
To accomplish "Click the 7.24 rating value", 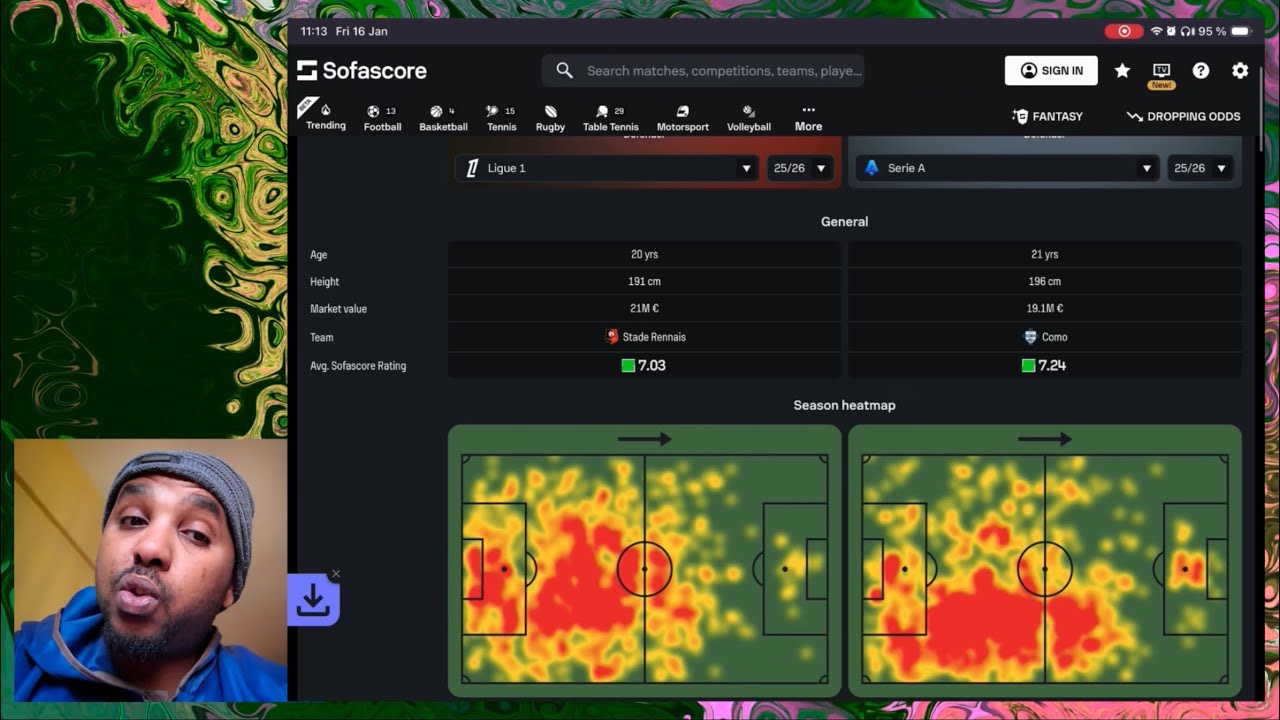I will pos(1052,365).
